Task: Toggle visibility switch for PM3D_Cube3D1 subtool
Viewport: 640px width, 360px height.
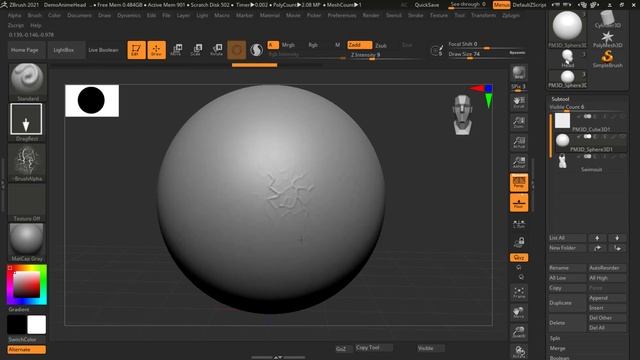Action: 587,116
